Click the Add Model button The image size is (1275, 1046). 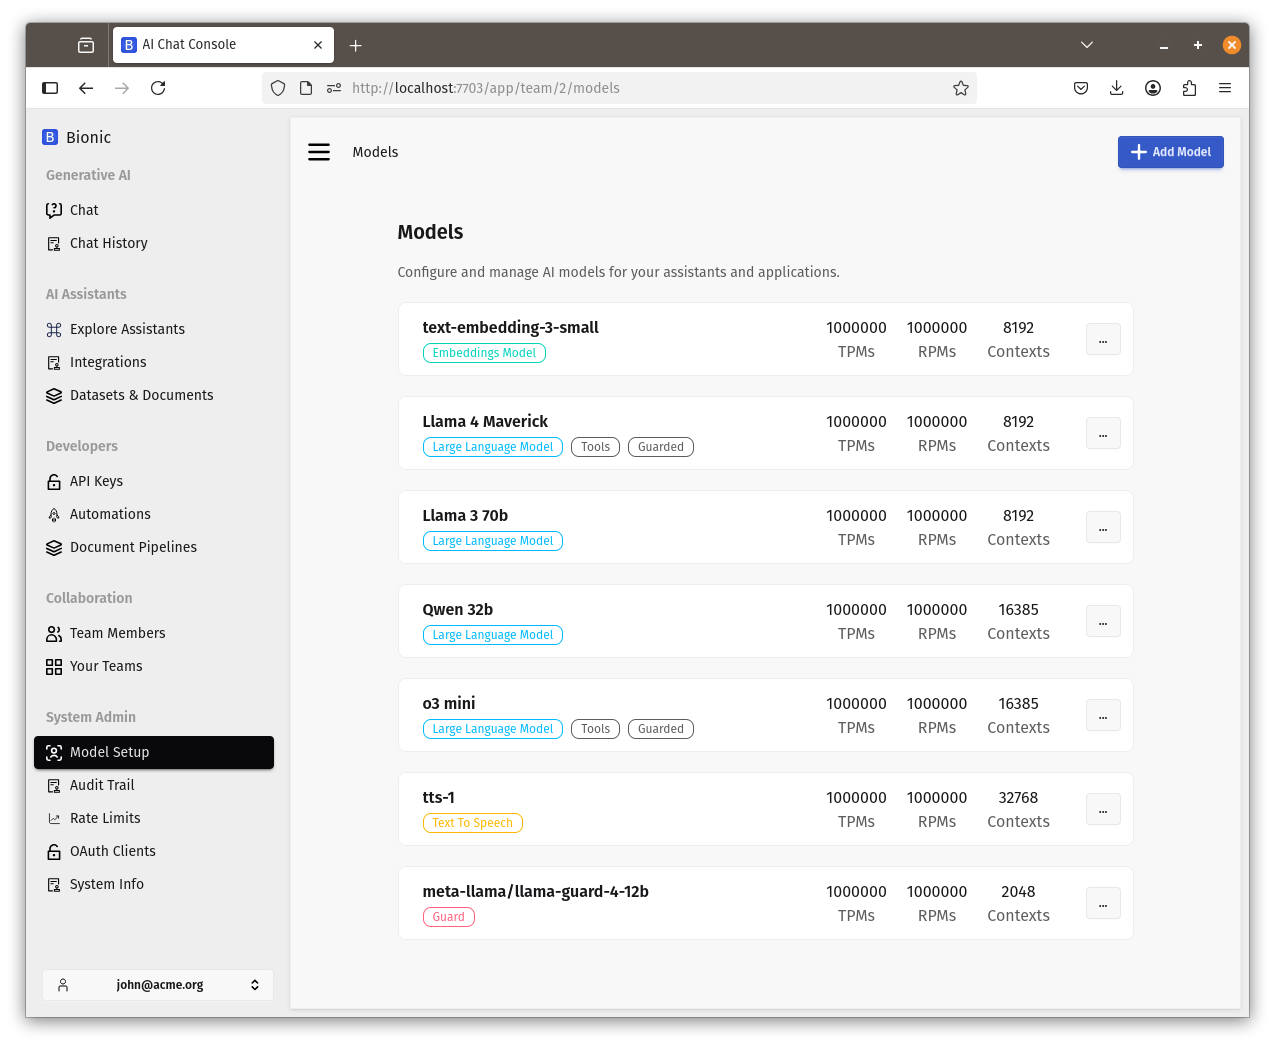(x=1170, y=152)
